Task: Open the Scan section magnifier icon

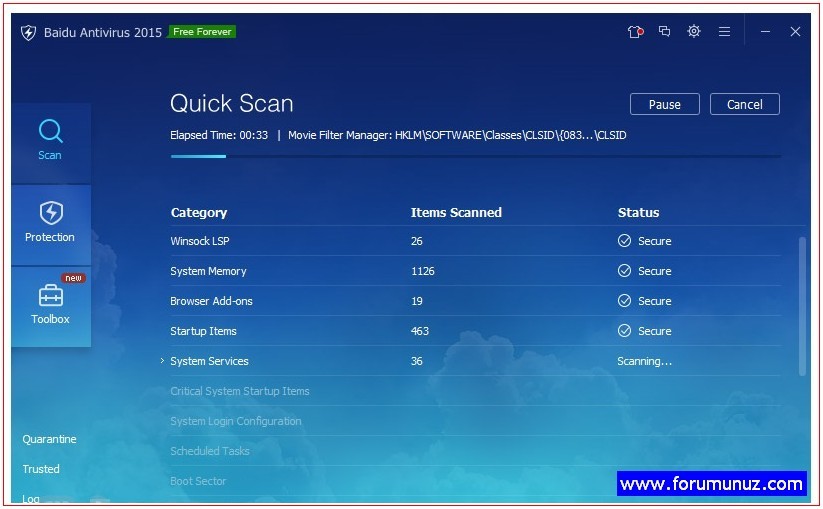Action: [51, 131]
